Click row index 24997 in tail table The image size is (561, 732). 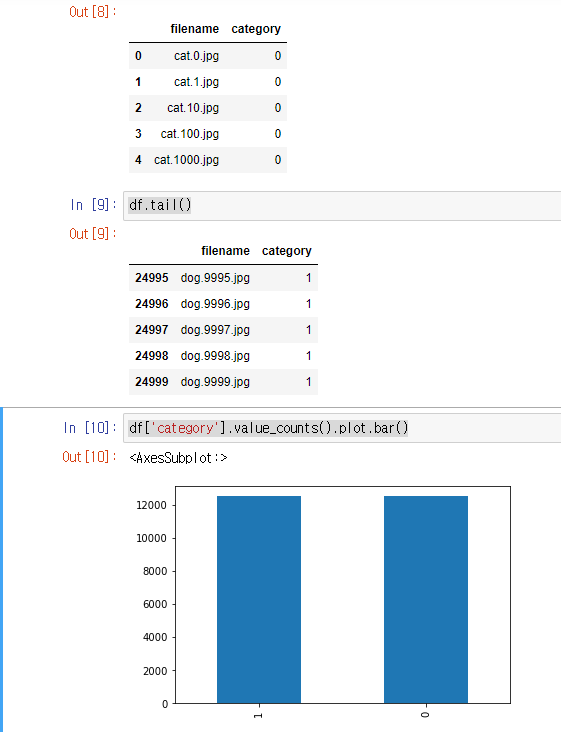tap(152, 330)
